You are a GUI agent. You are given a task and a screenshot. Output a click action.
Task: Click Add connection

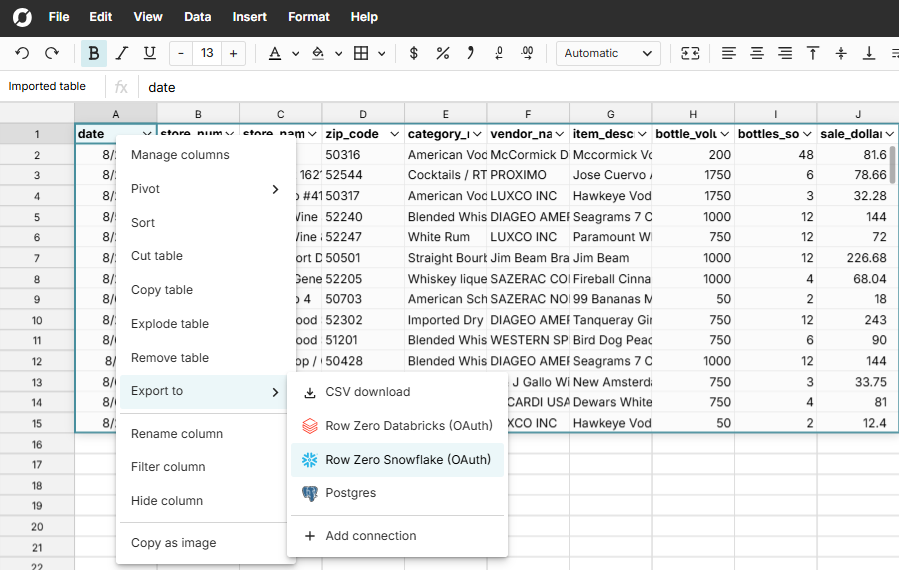(370, 536)
